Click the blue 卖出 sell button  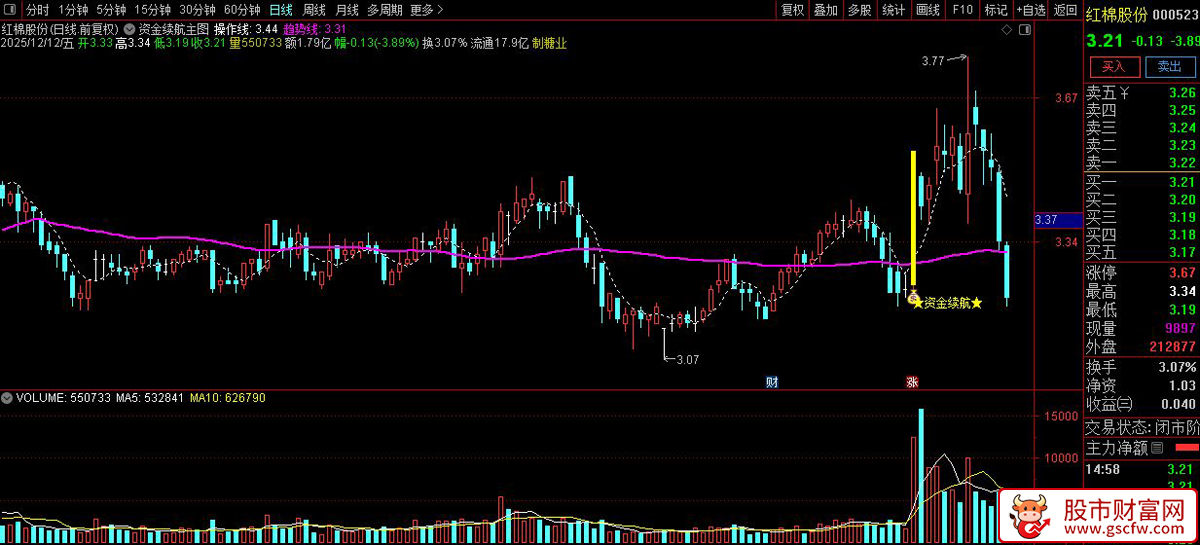click(x=1169, y=67)
